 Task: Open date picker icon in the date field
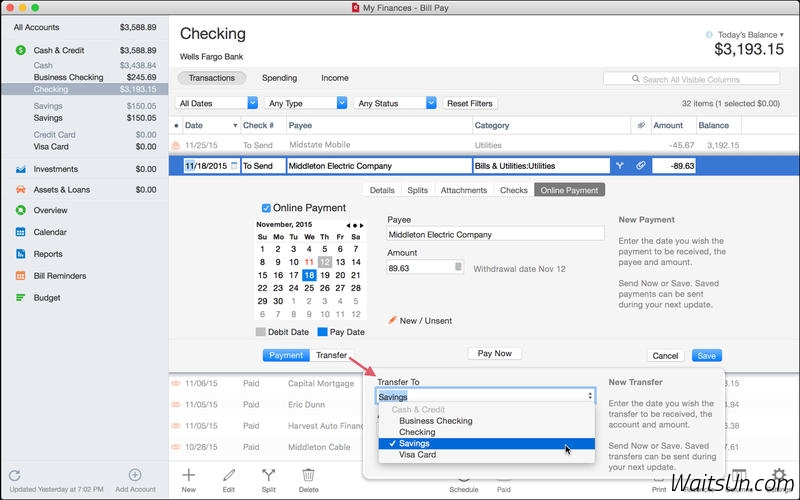pos(234,166)
